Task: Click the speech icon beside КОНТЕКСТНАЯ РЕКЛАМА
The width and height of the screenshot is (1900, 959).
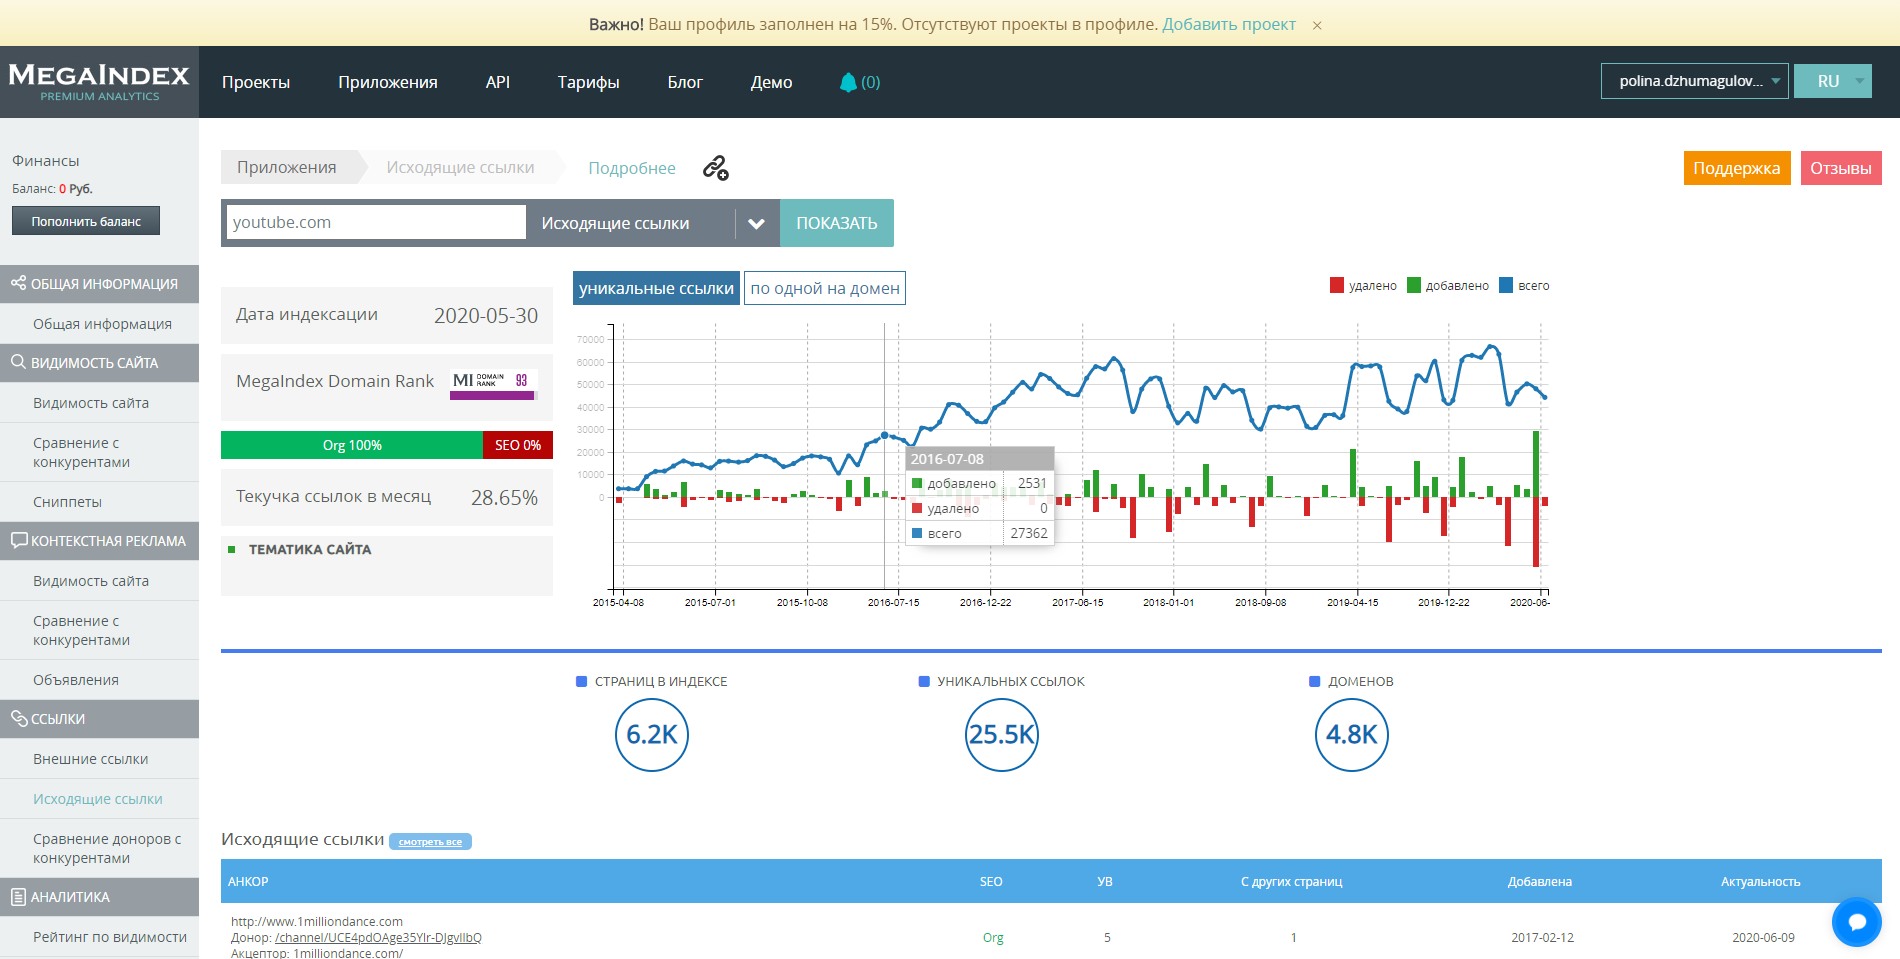Action: click(18, 540)
